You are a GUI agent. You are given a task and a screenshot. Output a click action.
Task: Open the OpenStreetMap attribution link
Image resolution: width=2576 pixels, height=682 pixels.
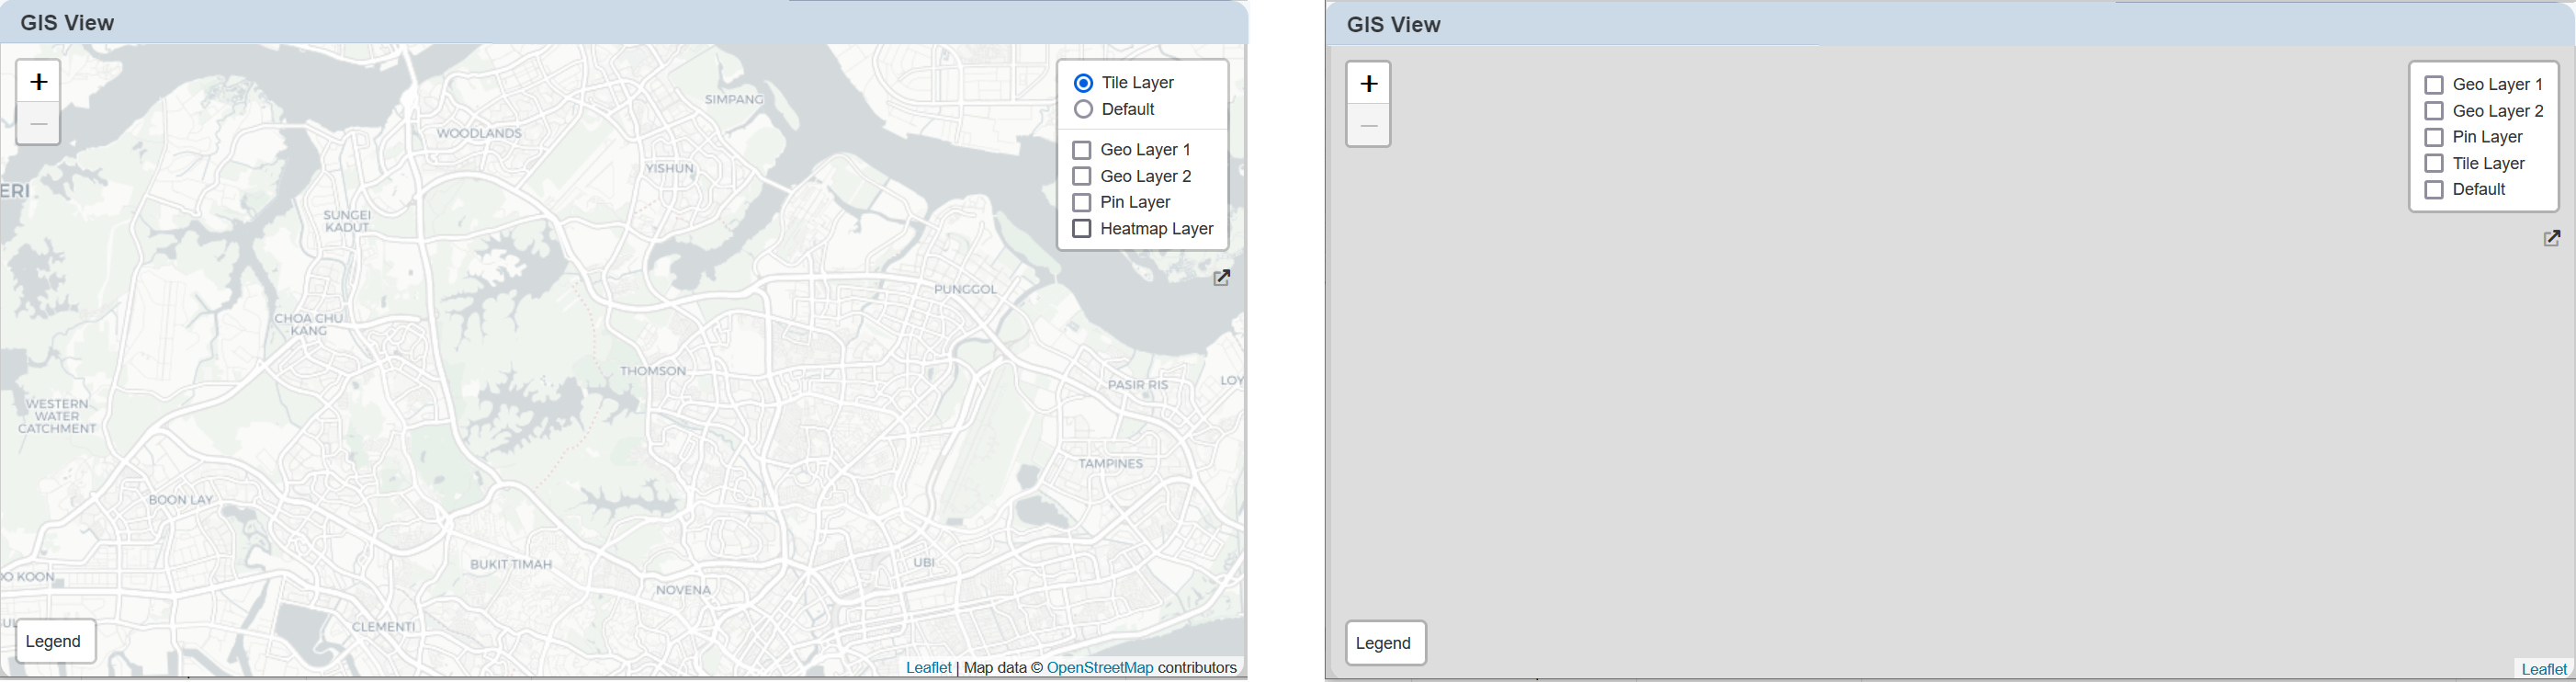click(1099, 667)
